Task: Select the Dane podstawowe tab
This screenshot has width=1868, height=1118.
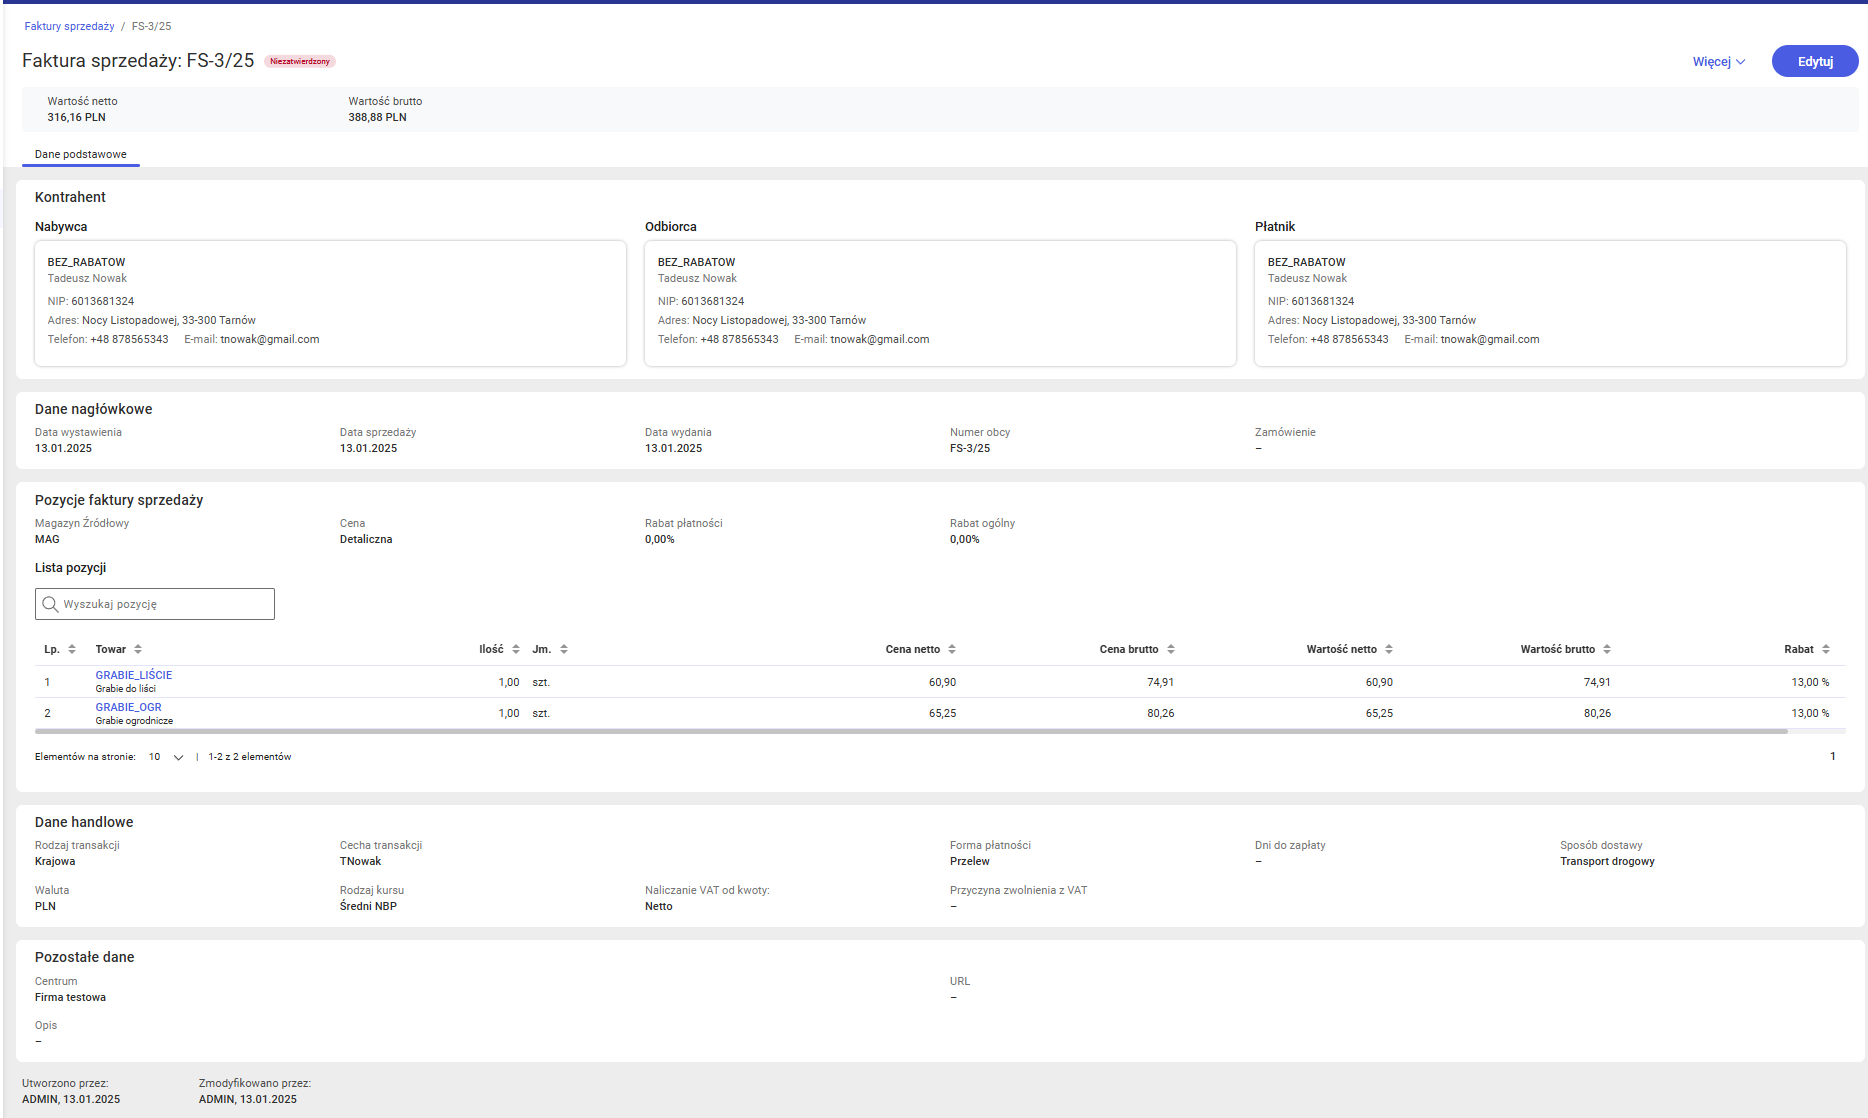Action: pyautogui.click(x=81, y=154)
